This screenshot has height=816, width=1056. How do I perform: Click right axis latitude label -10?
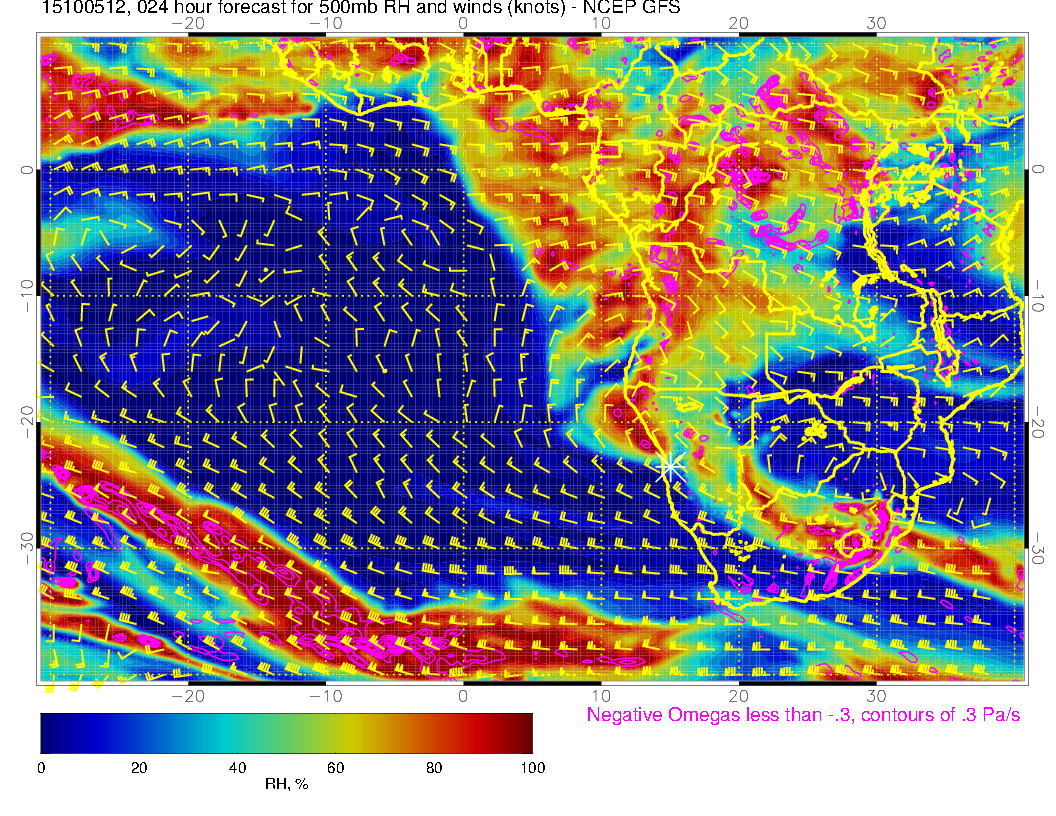tap(1039, 297)
